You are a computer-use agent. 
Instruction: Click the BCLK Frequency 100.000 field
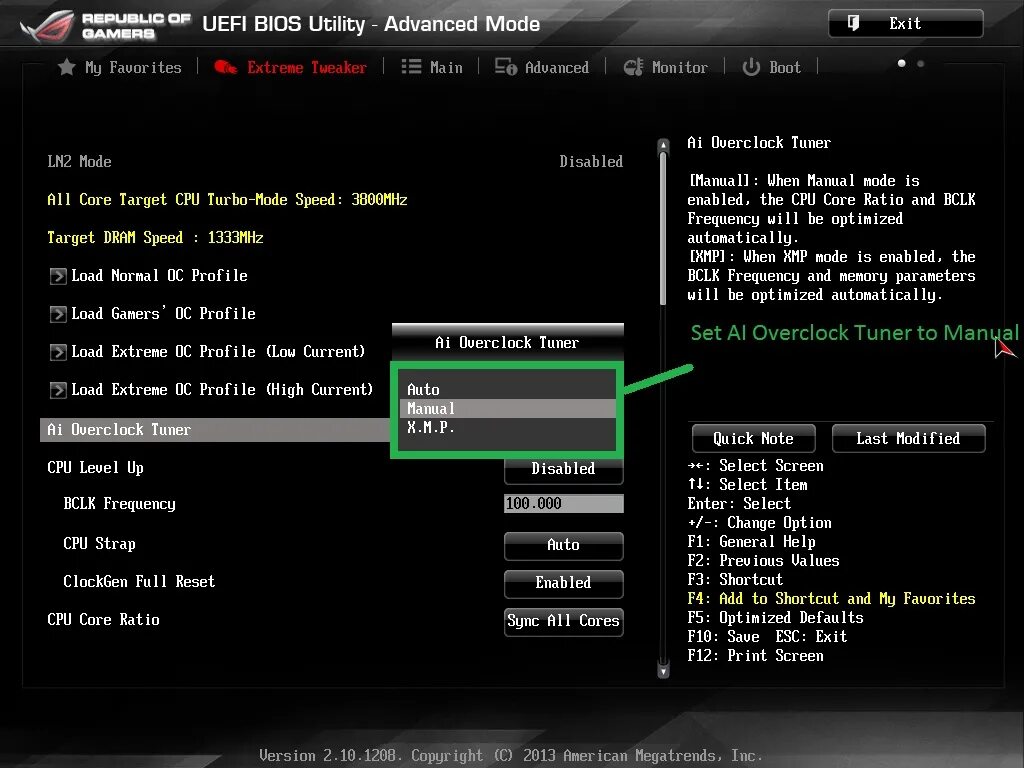pos(564,504)
